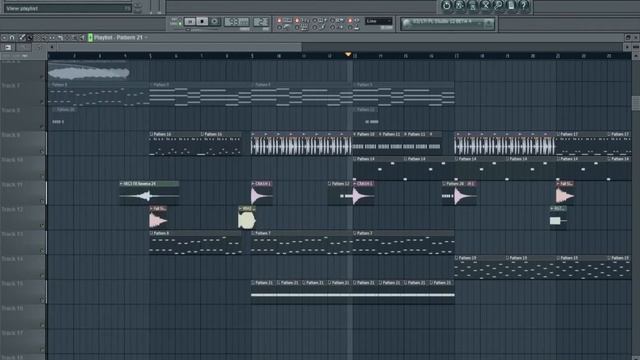
Task: Click bar 17 on the timeline ruler
Action: click(x=456, y=56)
